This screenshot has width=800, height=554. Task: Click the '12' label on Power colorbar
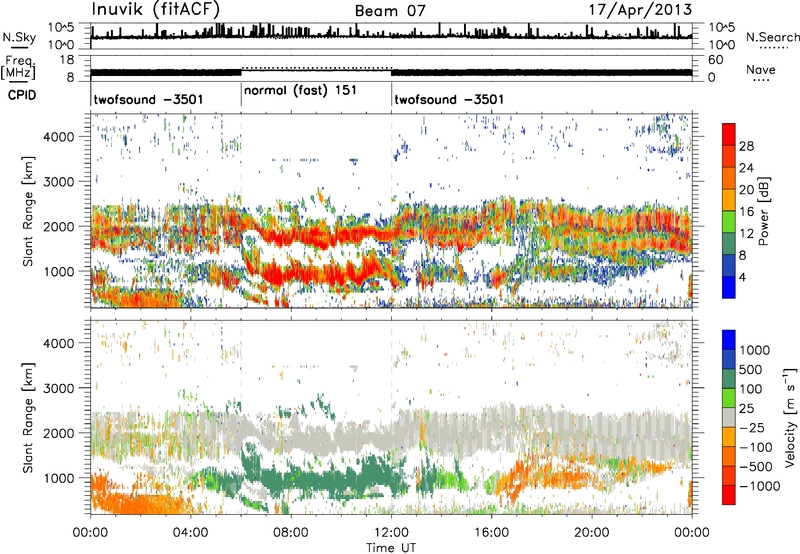(x=746, y=234)
